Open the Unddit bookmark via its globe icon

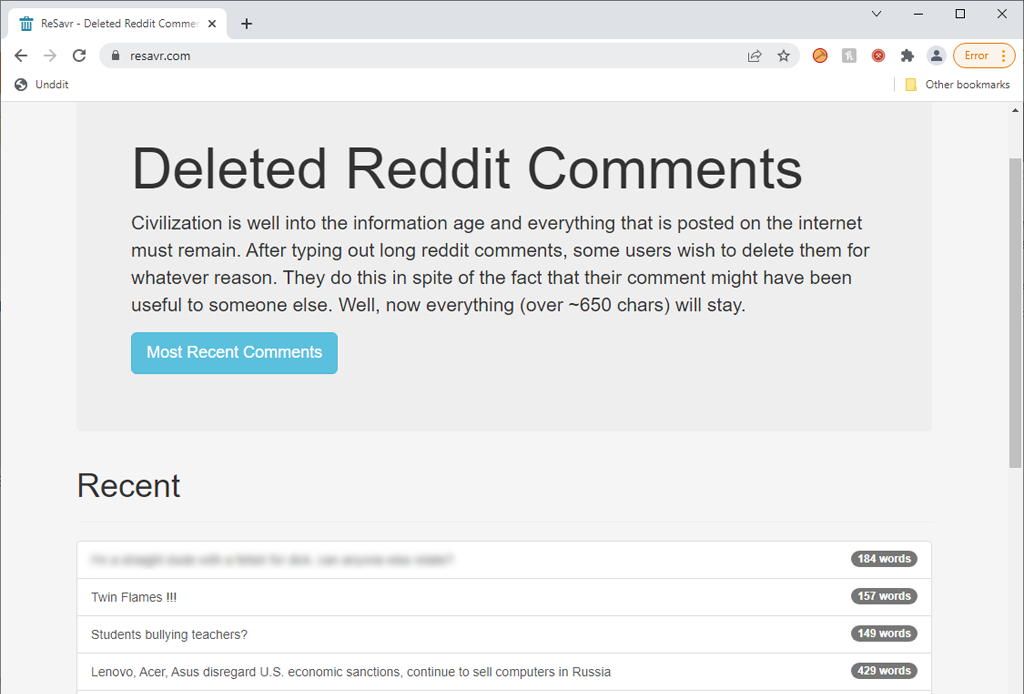click(x=21, y=84)
